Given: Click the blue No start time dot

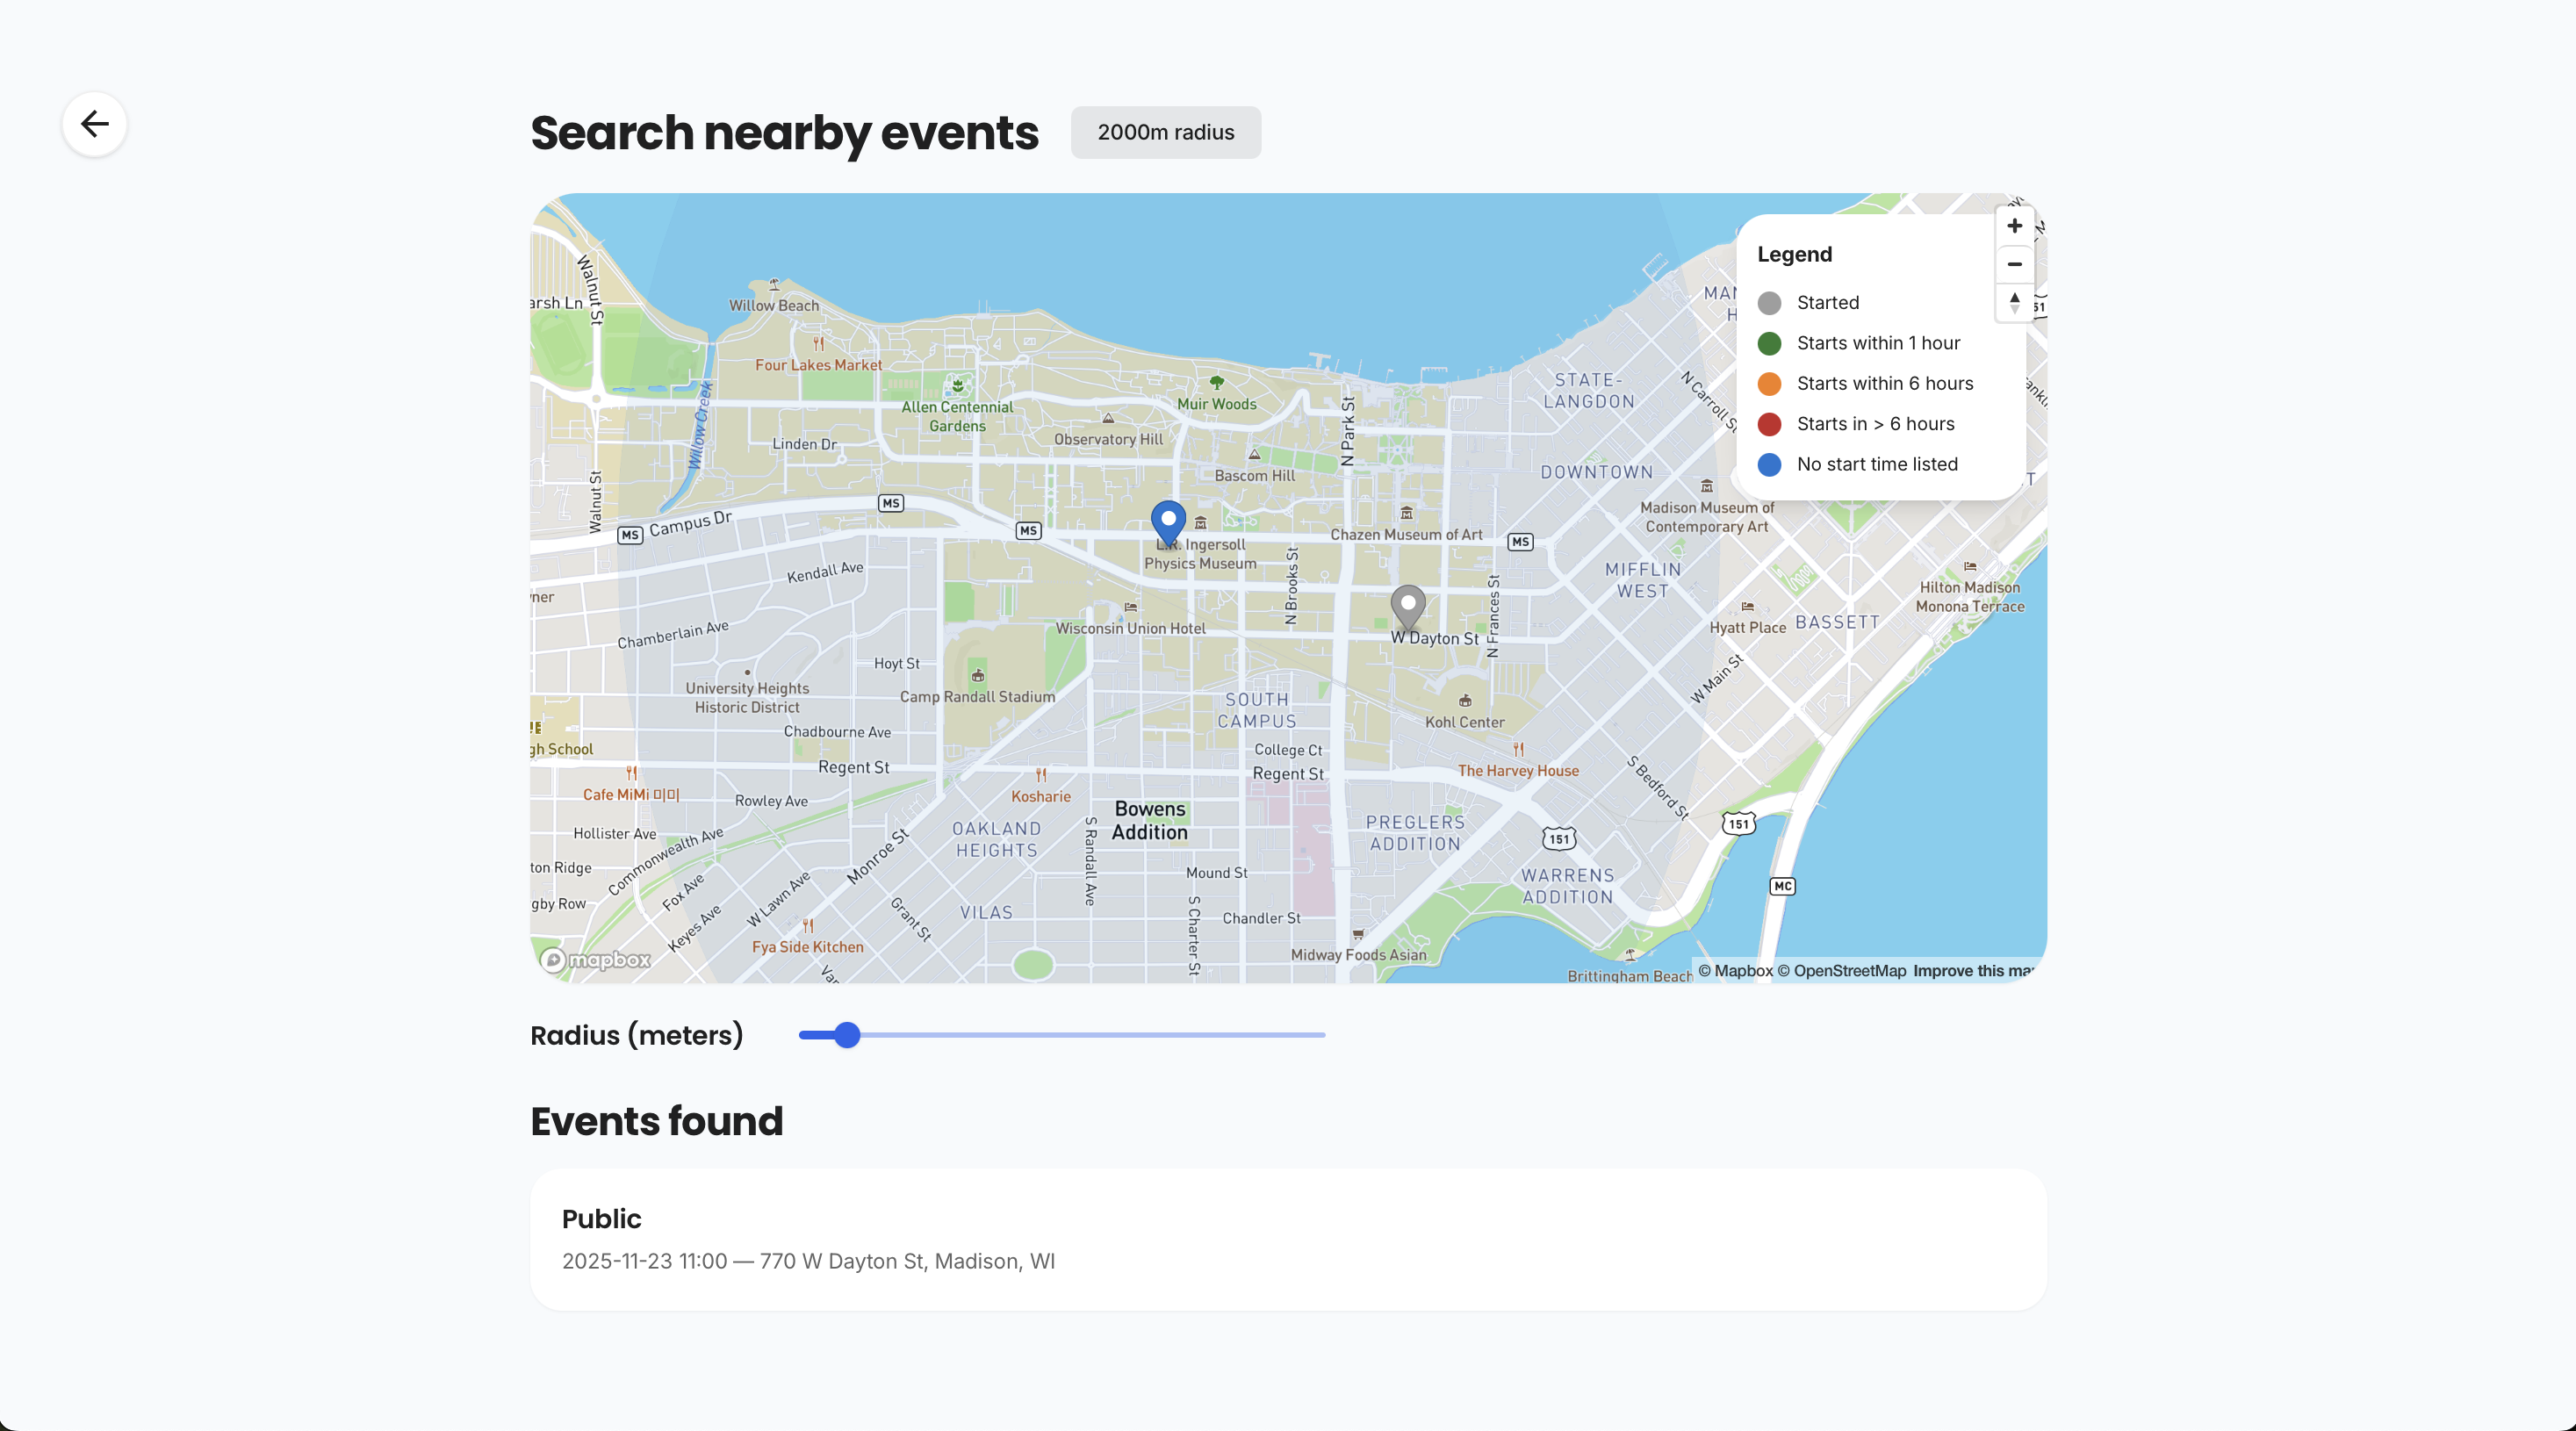Looking at the screenshot, I should 1769,465.
